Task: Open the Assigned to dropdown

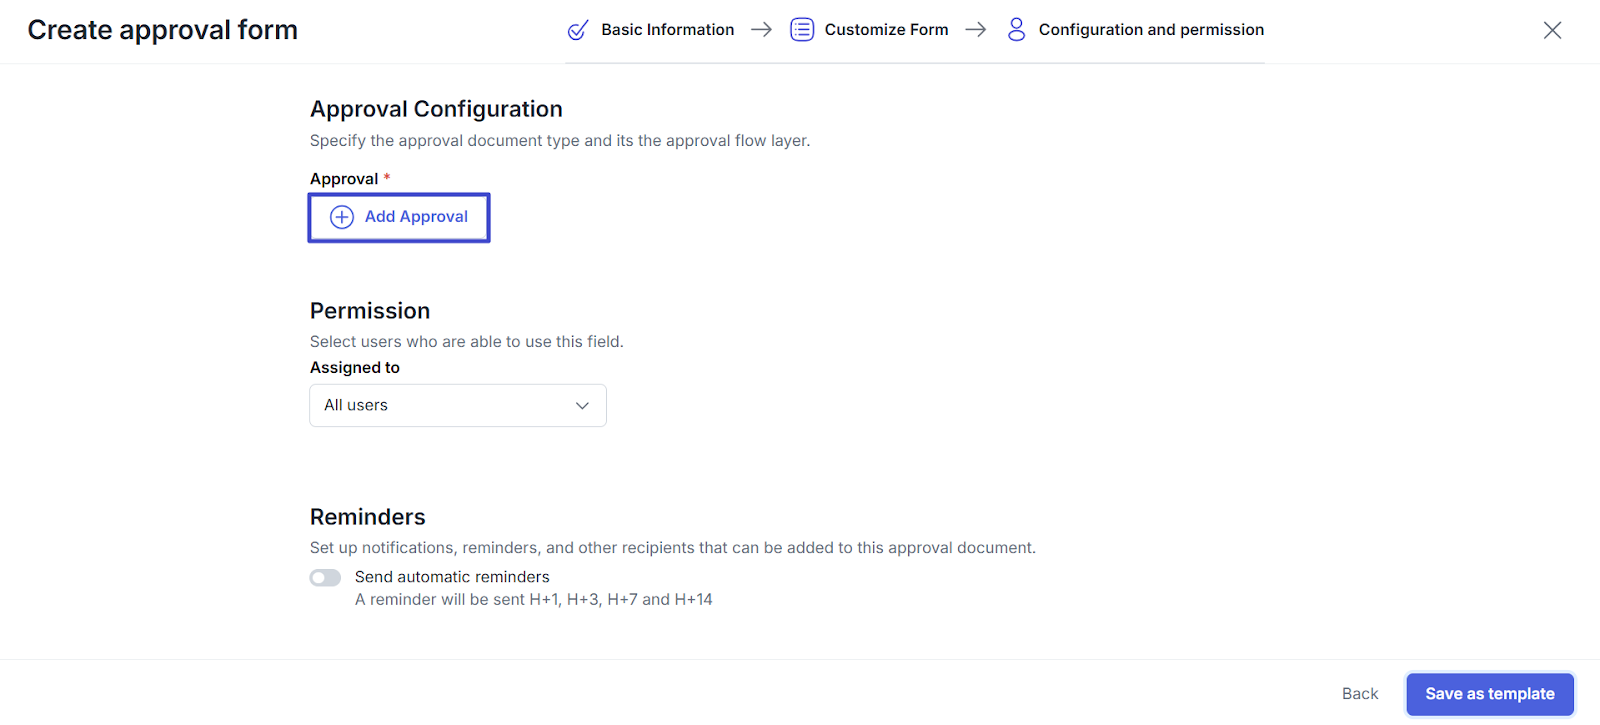Action: [457, 405]
